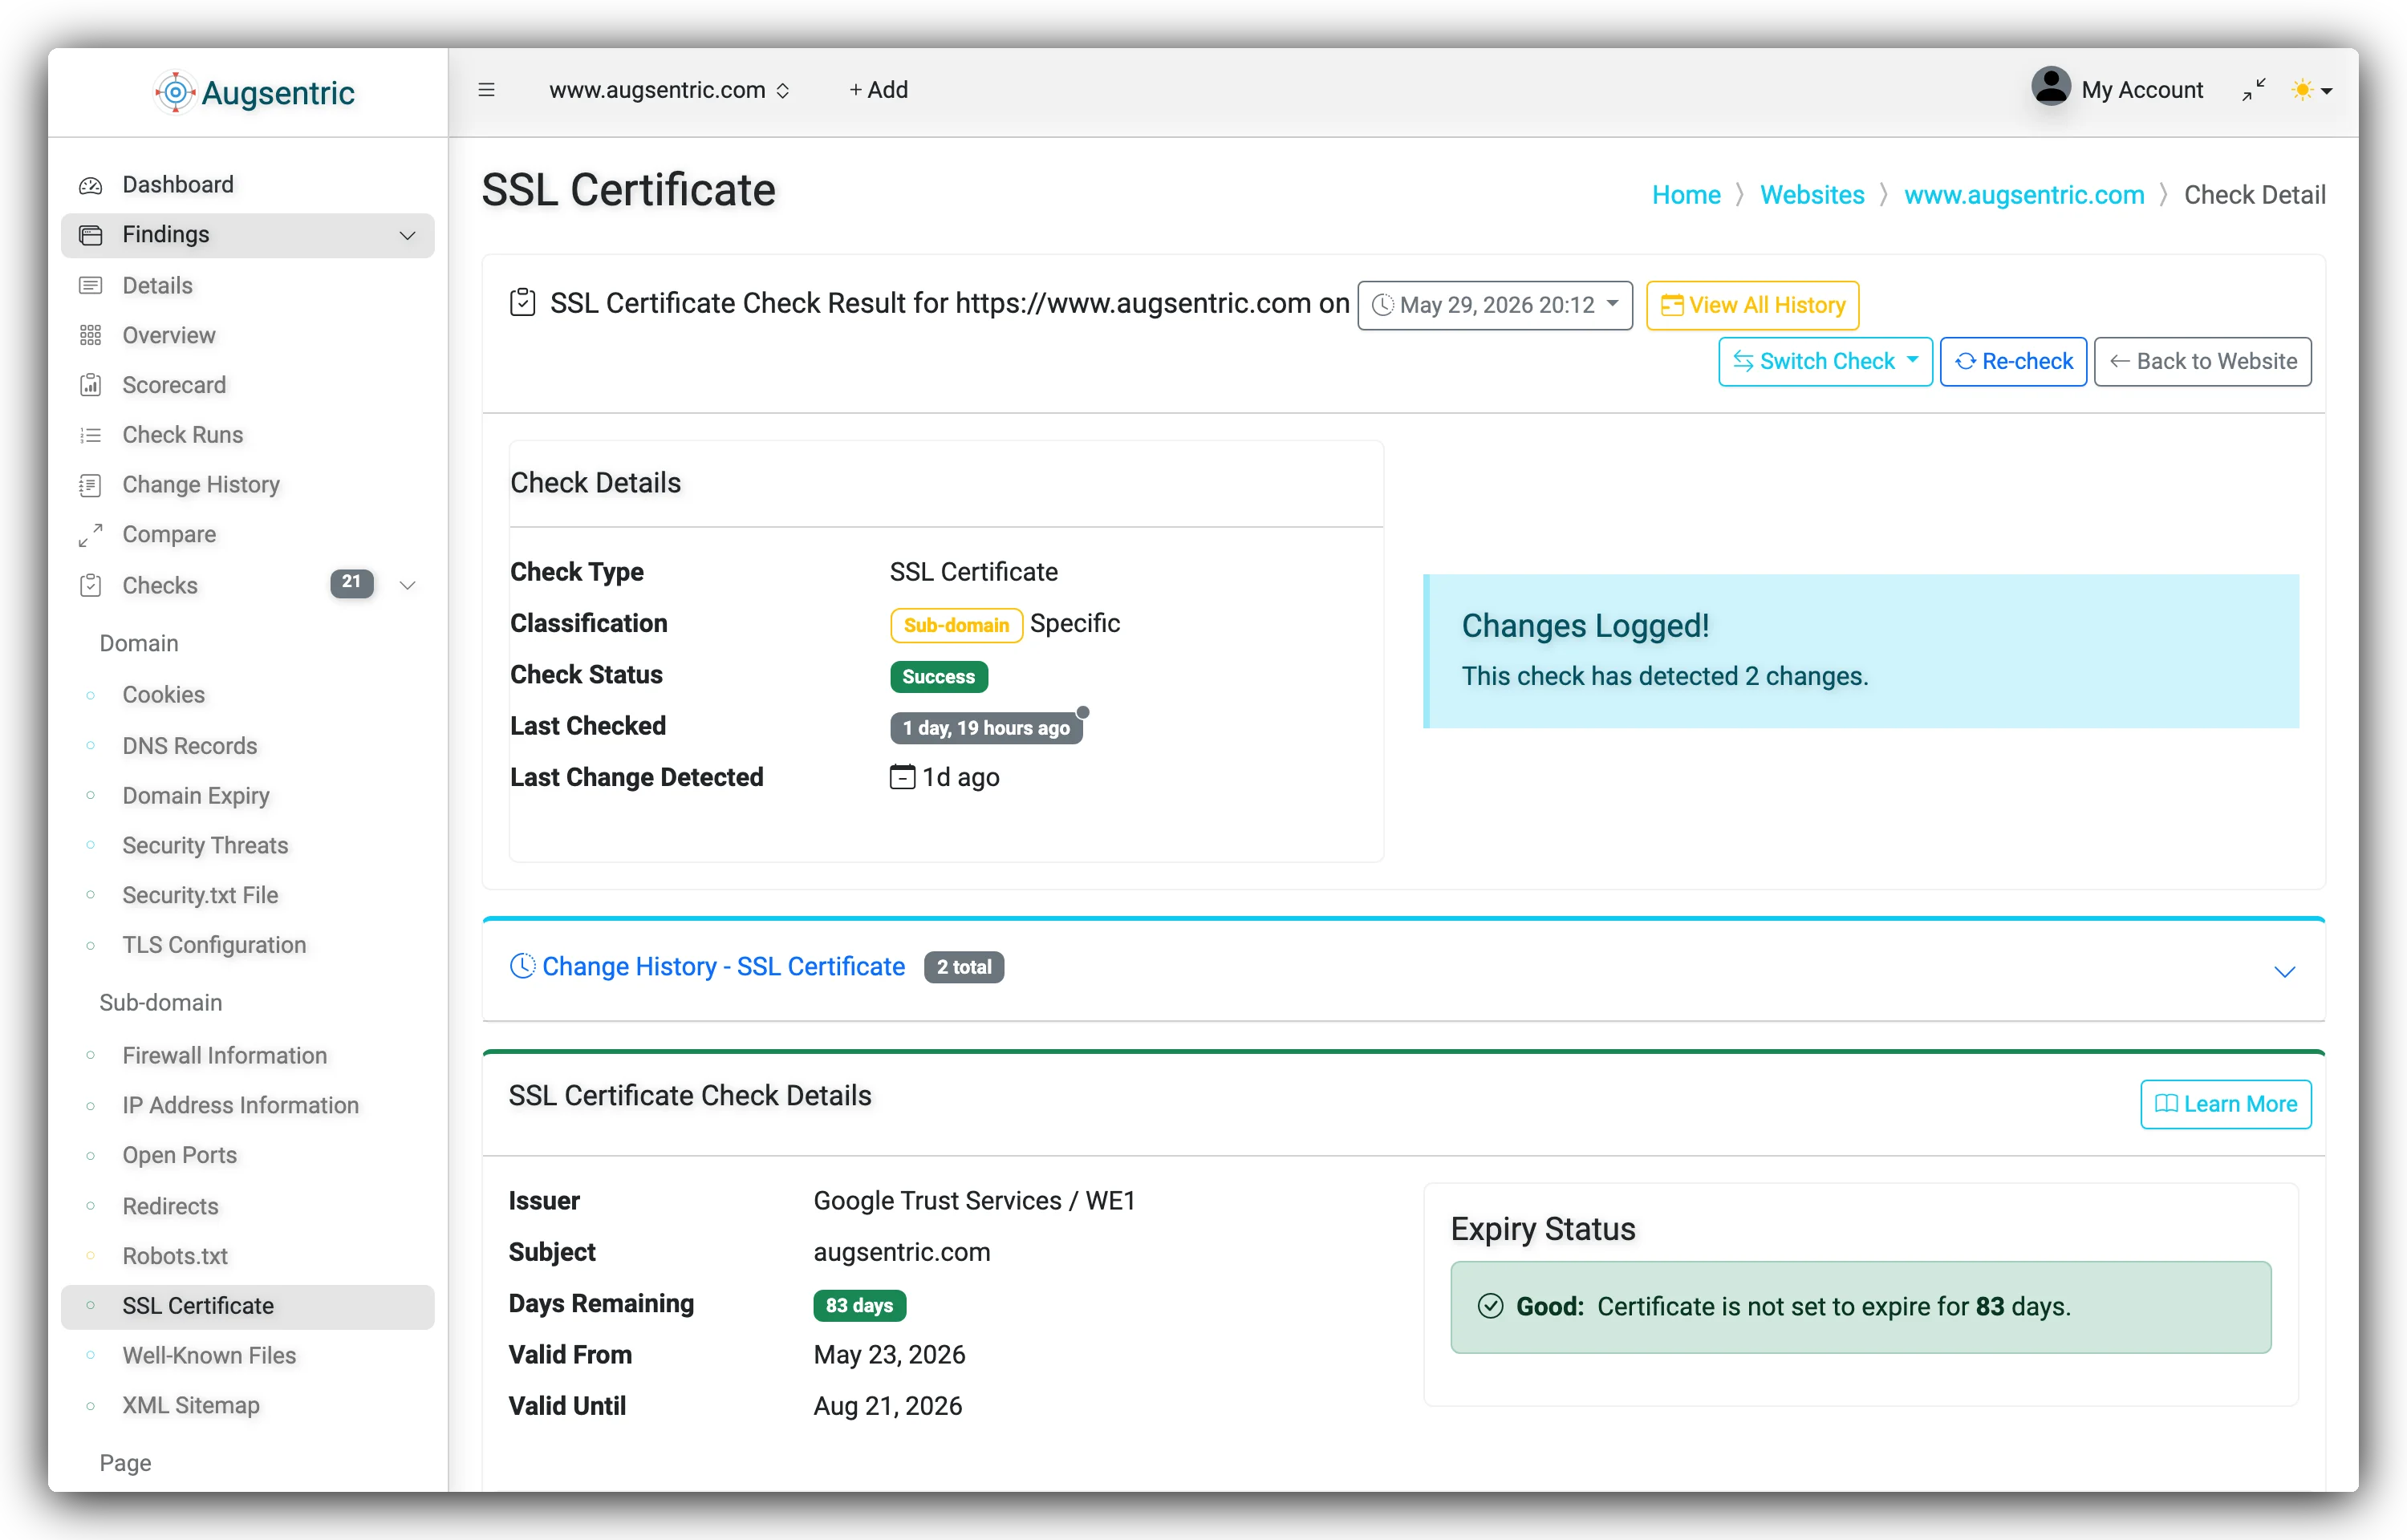Viewport: 2407px width, 1540px height.
Task: Click View All History button
Action: pos(1752,305)
